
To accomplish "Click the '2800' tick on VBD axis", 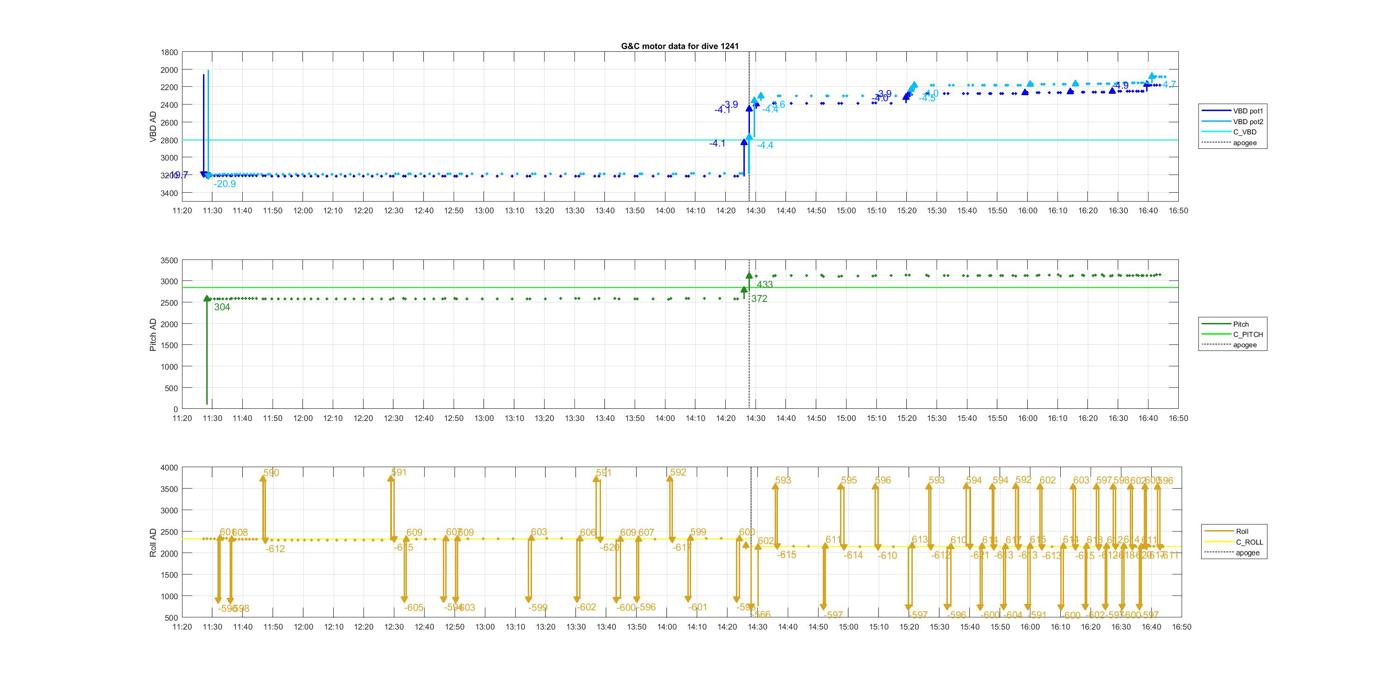I will tap(169, 140).
